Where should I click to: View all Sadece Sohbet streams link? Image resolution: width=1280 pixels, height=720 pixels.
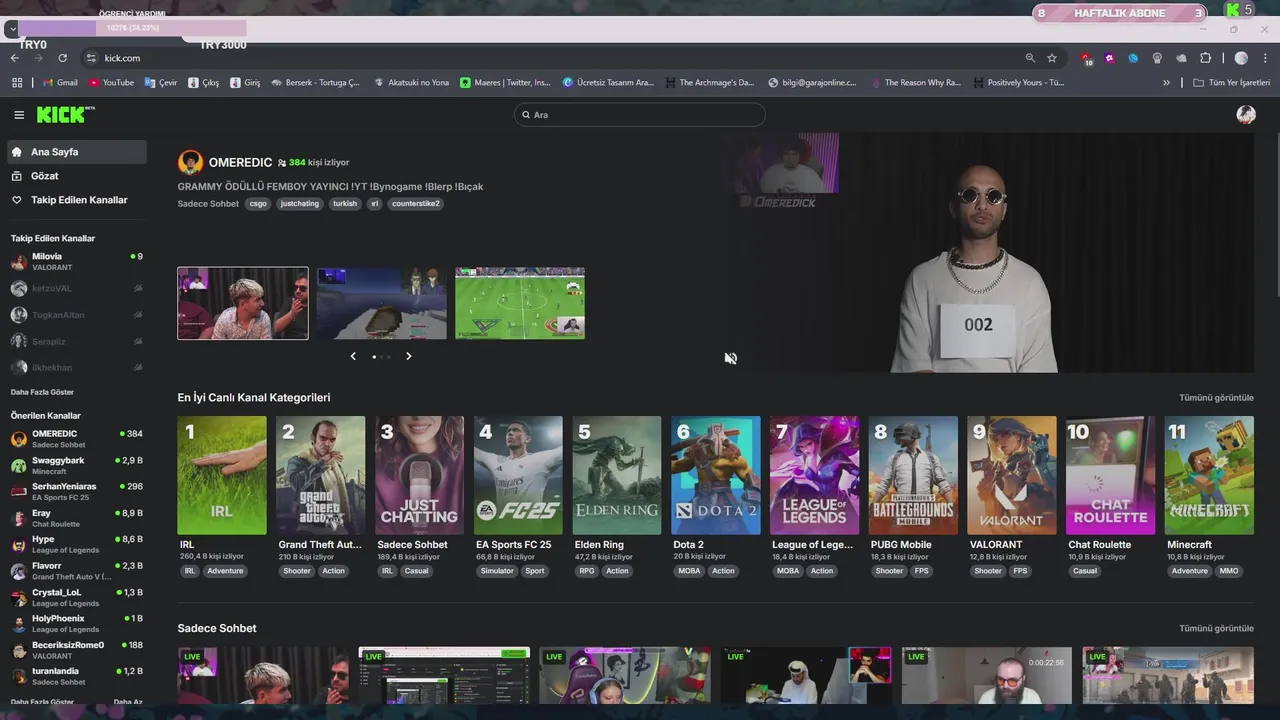(x=1216, y=629)
